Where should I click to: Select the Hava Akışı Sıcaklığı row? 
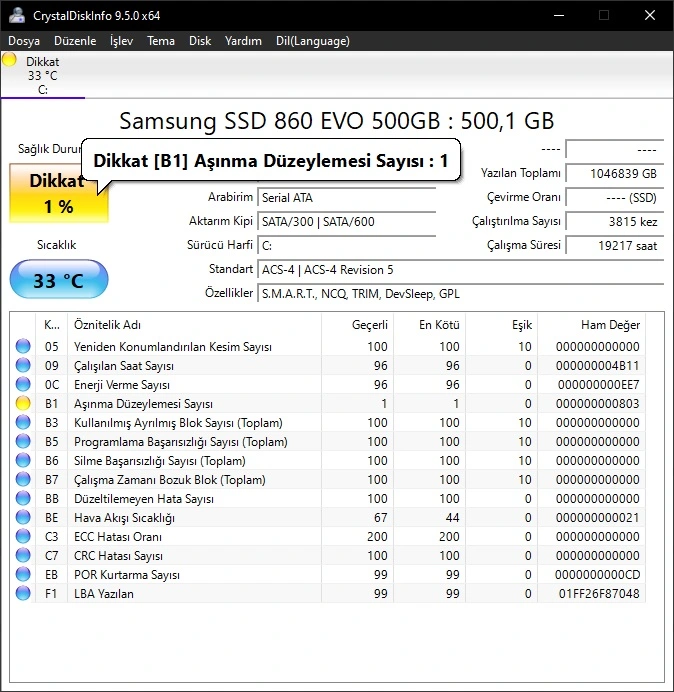pyautogui.click(x=329, y=517)
